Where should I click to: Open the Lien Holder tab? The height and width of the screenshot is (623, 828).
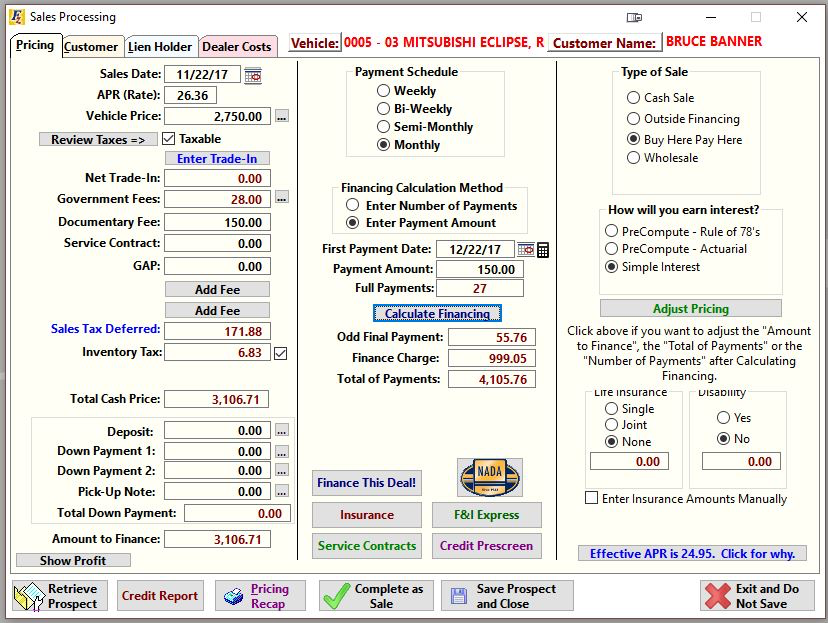tap(161, 47)
